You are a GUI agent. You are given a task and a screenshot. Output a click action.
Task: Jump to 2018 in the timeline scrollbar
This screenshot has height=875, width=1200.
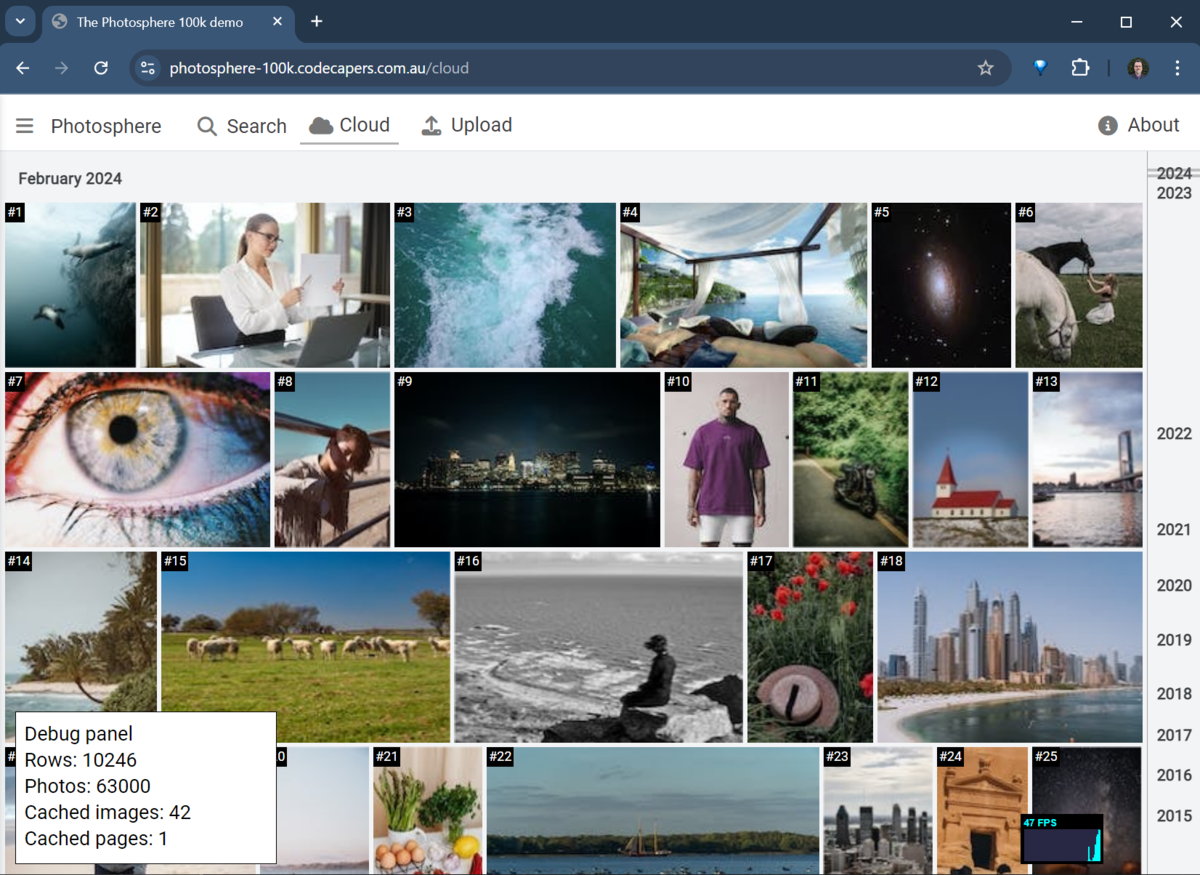(x=1173, y=694)
